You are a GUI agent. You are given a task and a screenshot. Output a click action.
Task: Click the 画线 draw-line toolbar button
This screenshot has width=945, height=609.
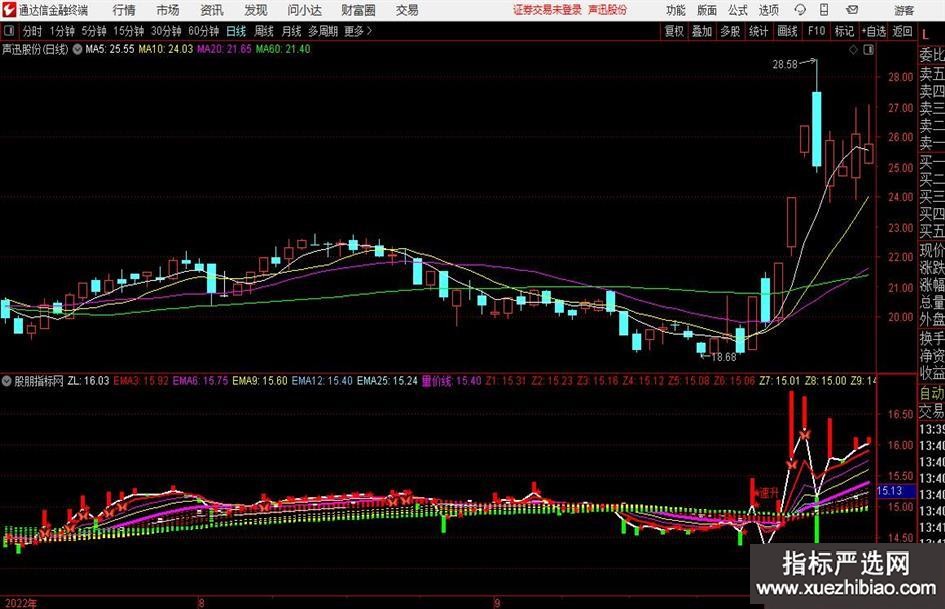(x=788, y=31)
